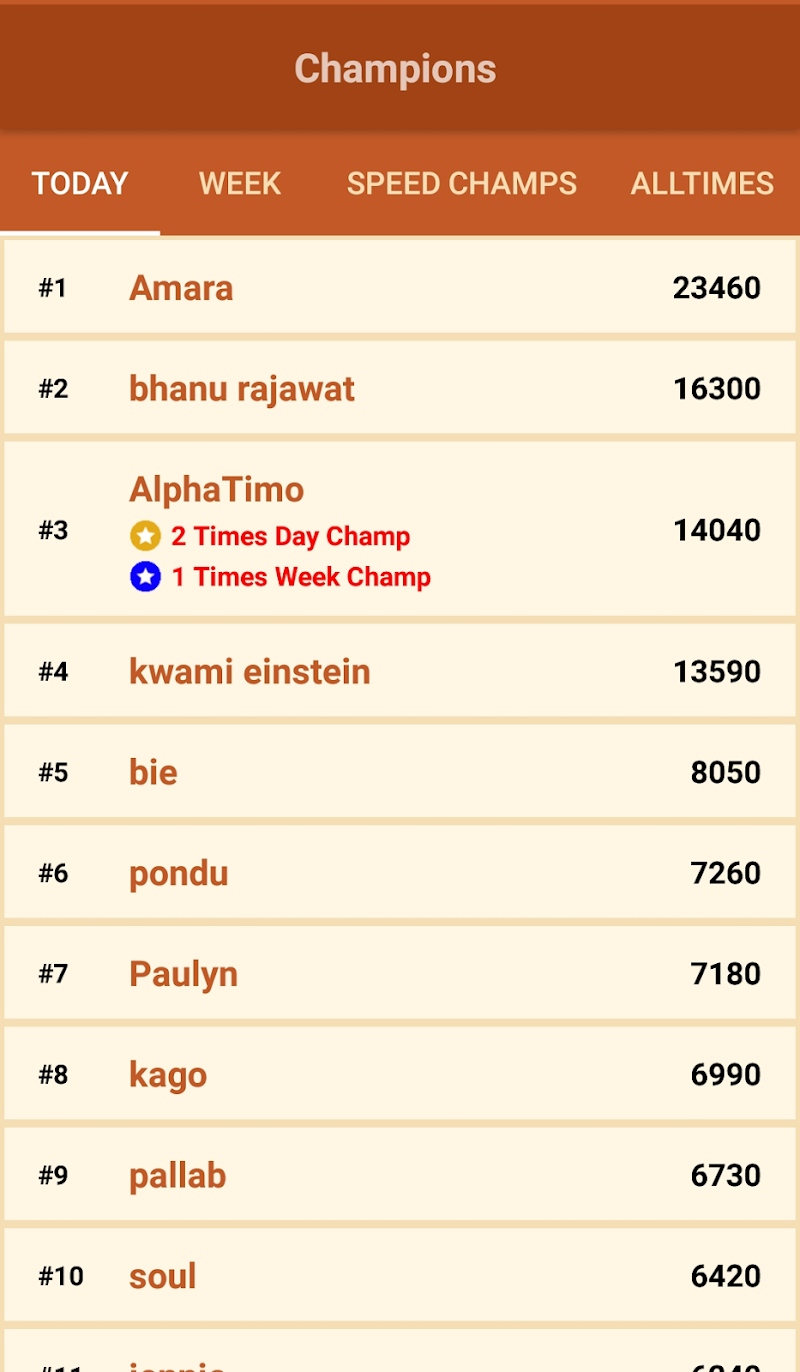Open kwami einstein's entry

249,671
